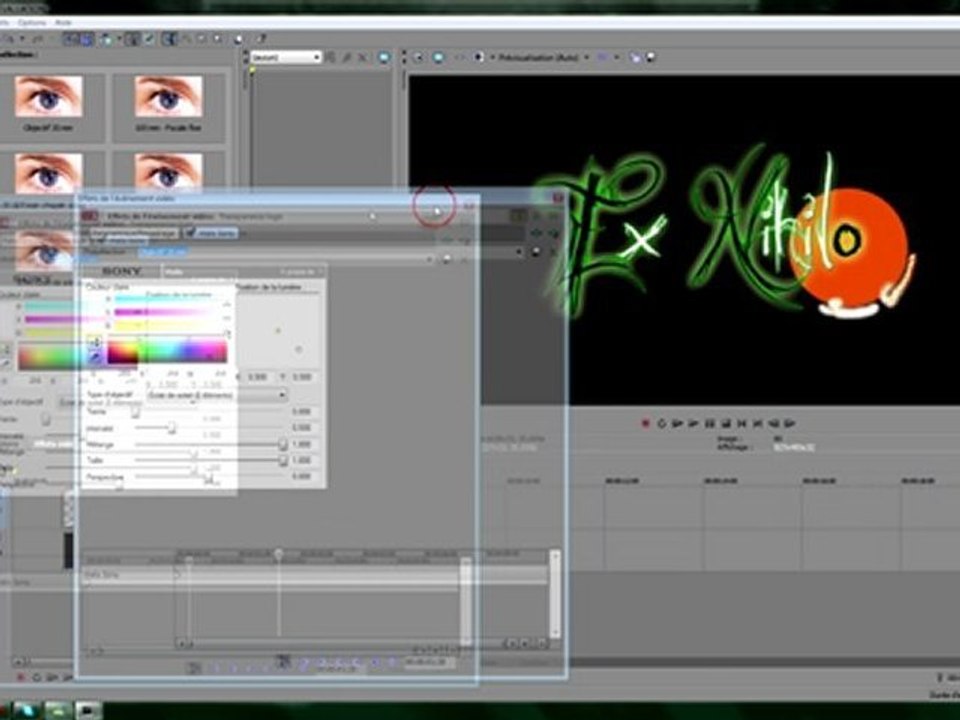Click the Pause button under the preview
This screenshot has height=720, width=960.
point(710,423)
